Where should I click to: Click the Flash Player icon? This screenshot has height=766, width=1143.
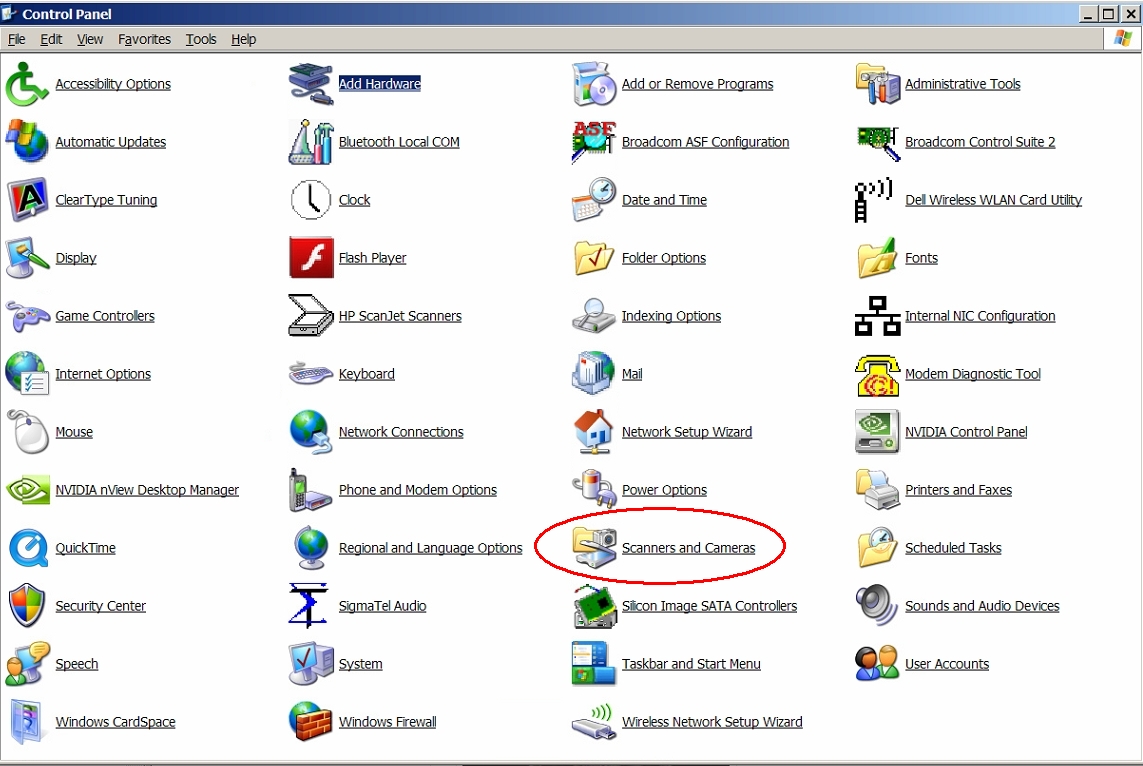[311, 257]
